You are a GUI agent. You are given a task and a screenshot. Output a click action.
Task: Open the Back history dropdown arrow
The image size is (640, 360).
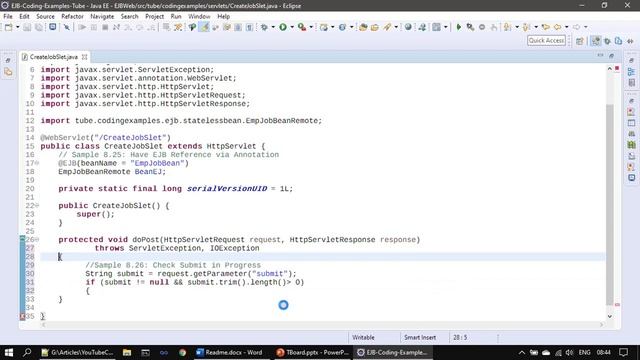[x=567, y=27]
